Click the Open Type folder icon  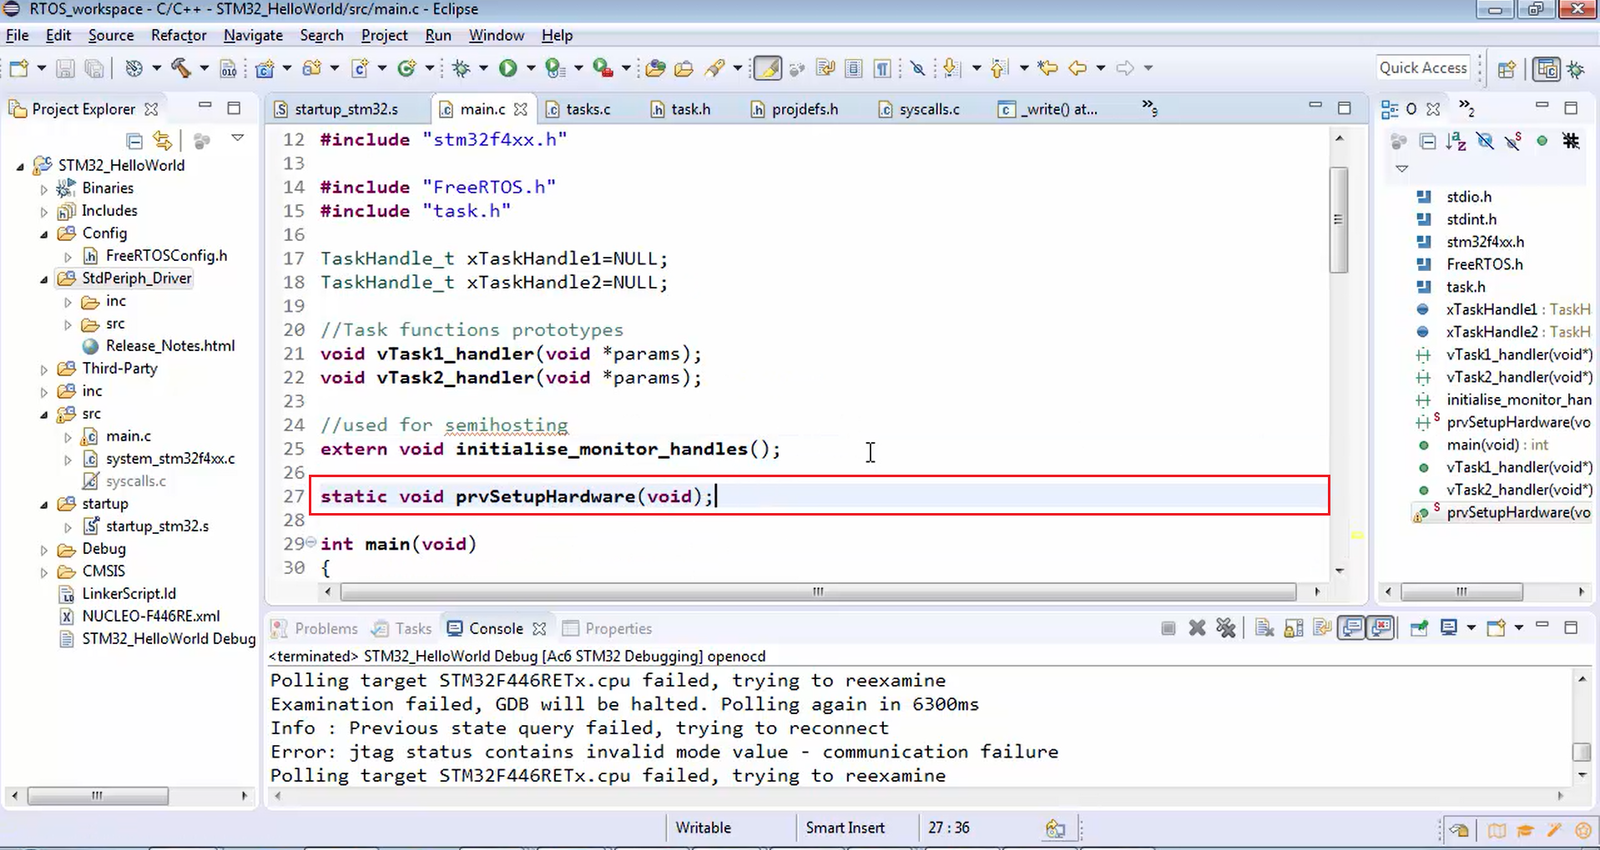(x=656, y=68)
